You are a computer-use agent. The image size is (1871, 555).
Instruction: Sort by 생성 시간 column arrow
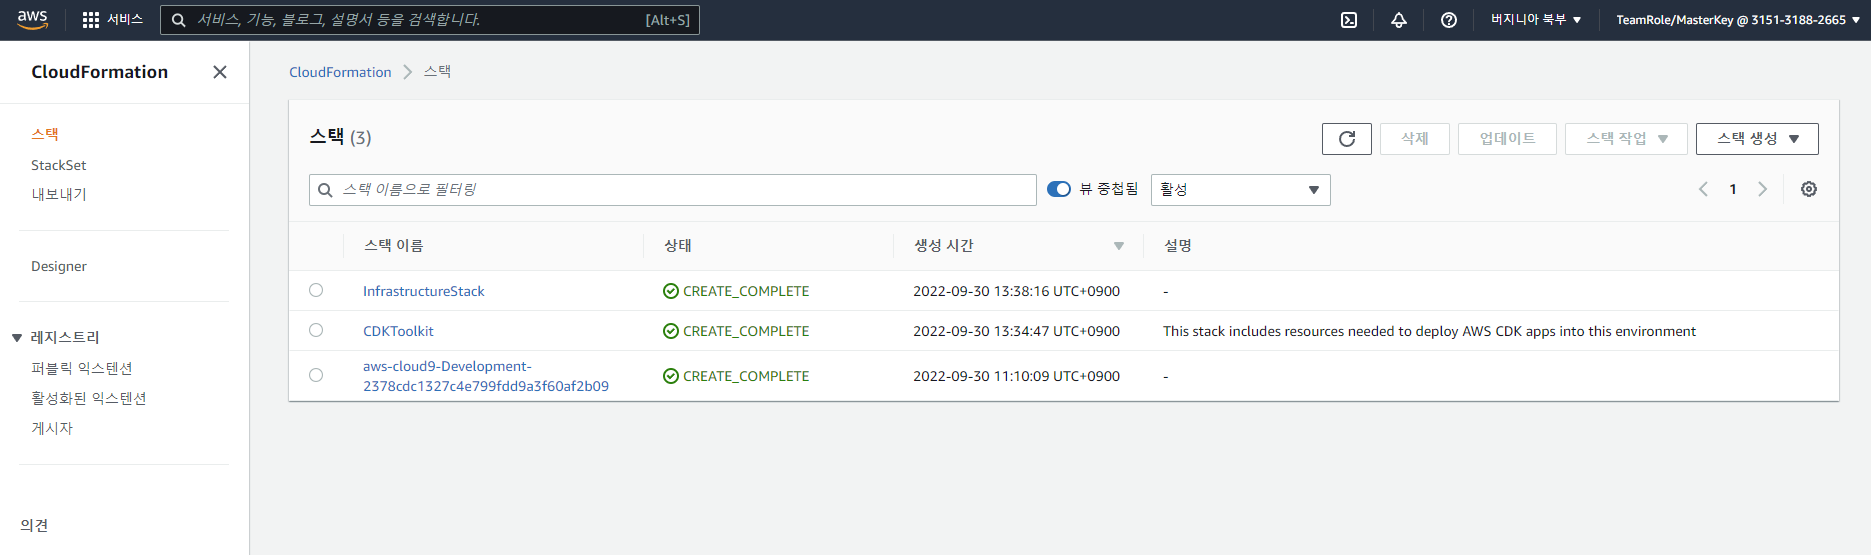[x=1119, y=246]
